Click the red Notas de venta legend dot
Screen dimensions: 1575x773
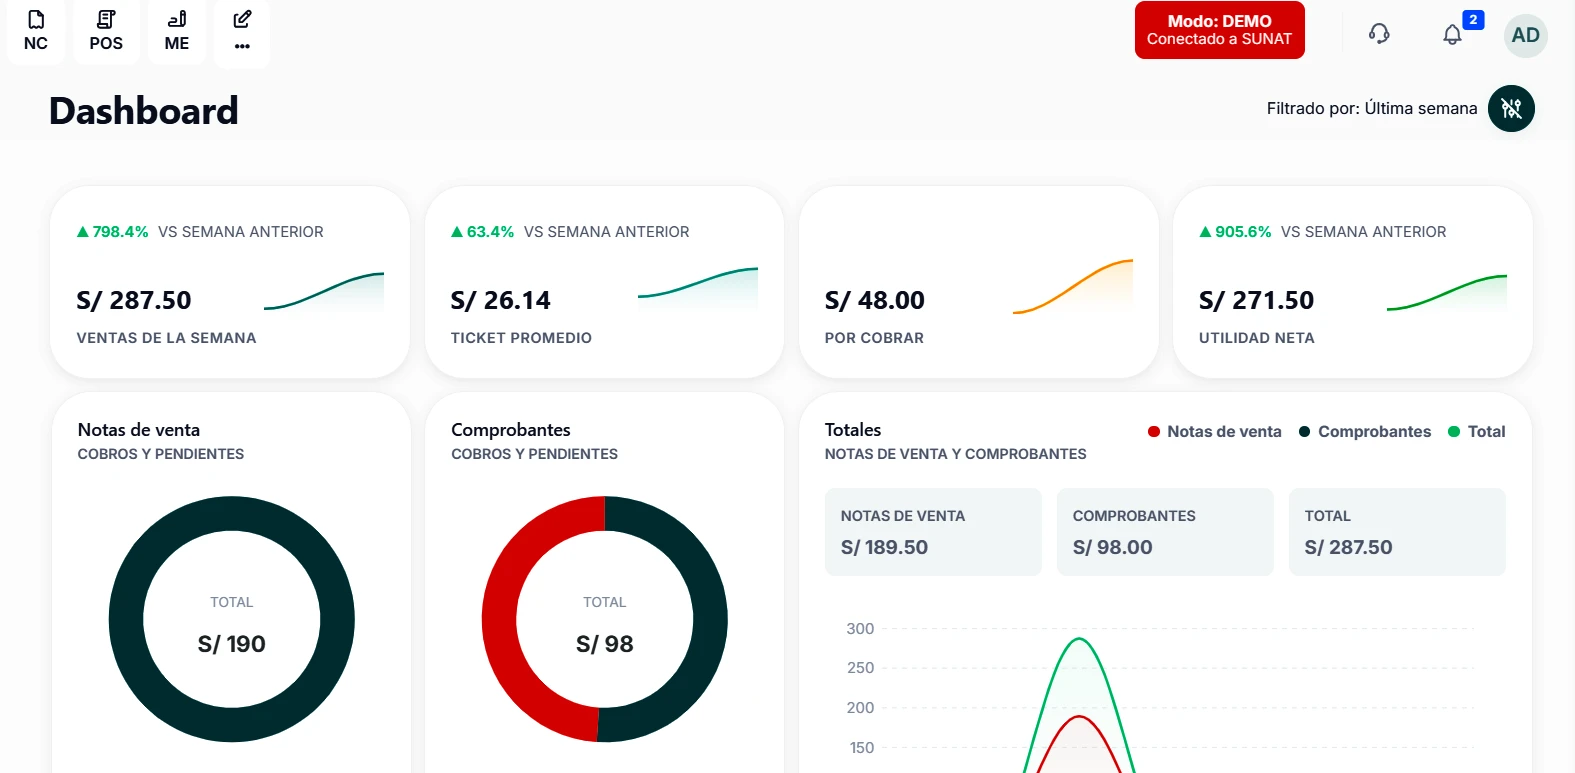pos(1154,432)
